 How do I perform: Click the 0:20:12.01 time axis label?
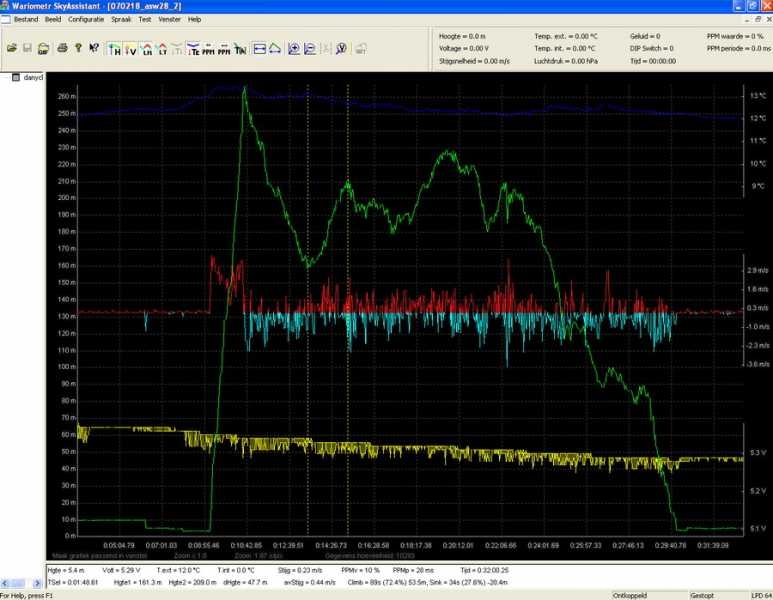coord(458,545)
